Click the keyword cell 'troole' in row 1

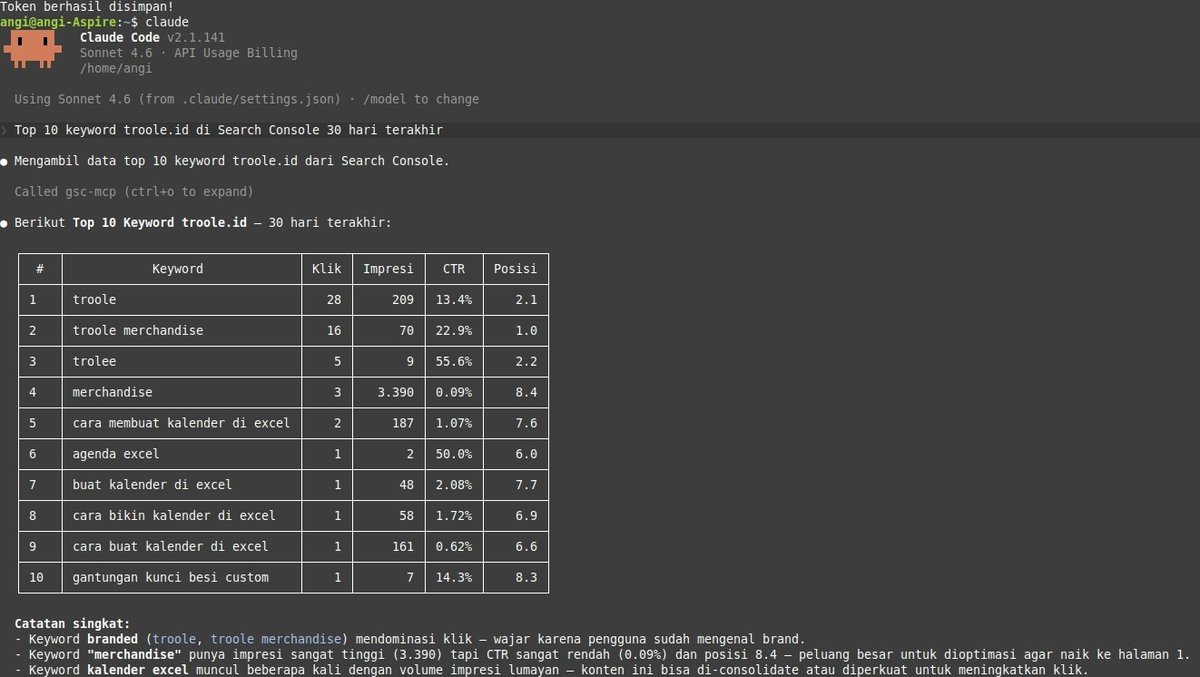(x=94, y=300)
